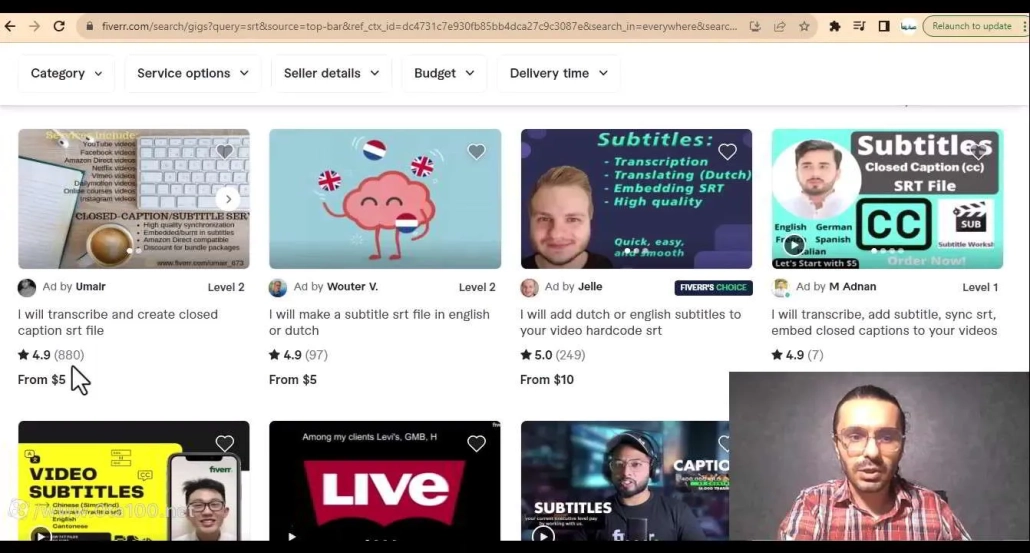
Task: Favorite Umair's closed caption gig with heart
Action: pyautogui.click(x=225, y=152)
